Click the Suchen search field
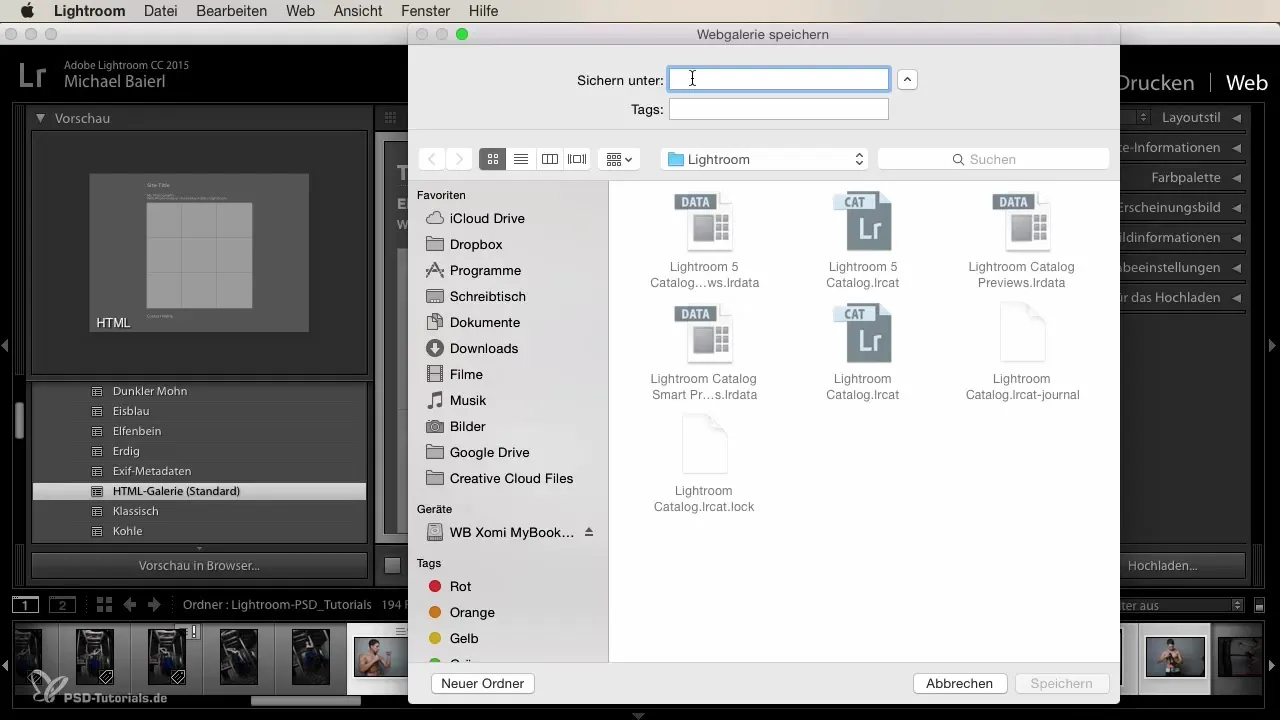This screenshot has width=1280, height=720. (x=993, y=159)
